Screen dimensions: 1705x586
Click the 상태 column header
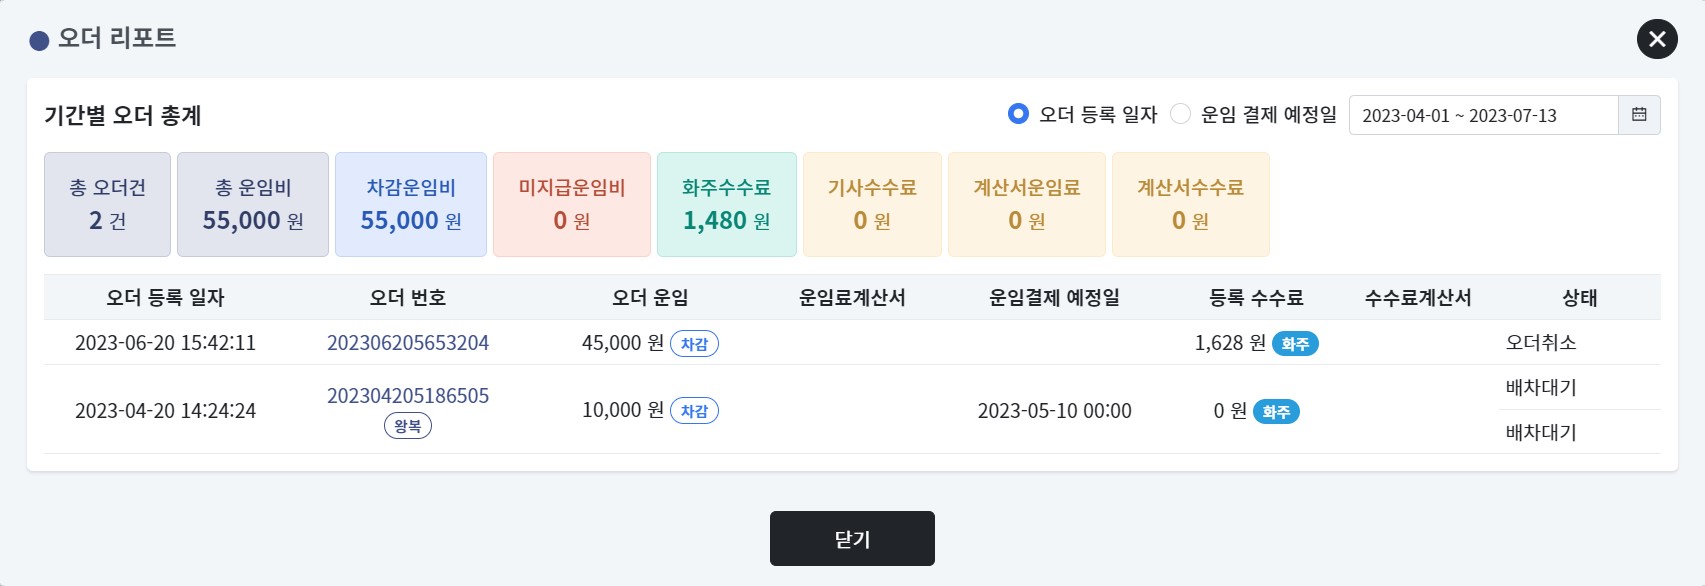coord(1580,298)
